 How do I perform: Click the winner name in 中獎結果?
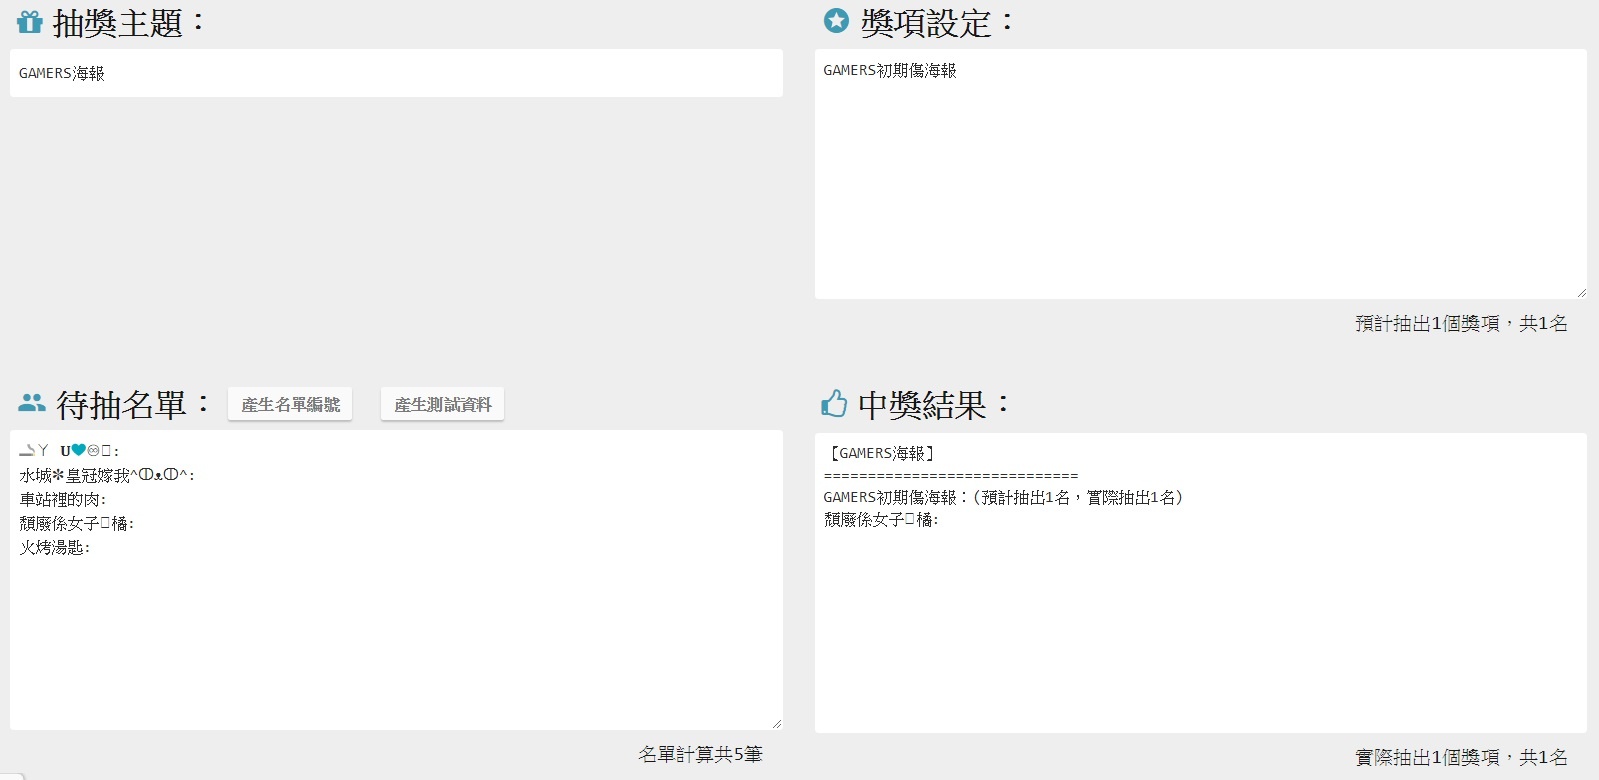(881, 519)
